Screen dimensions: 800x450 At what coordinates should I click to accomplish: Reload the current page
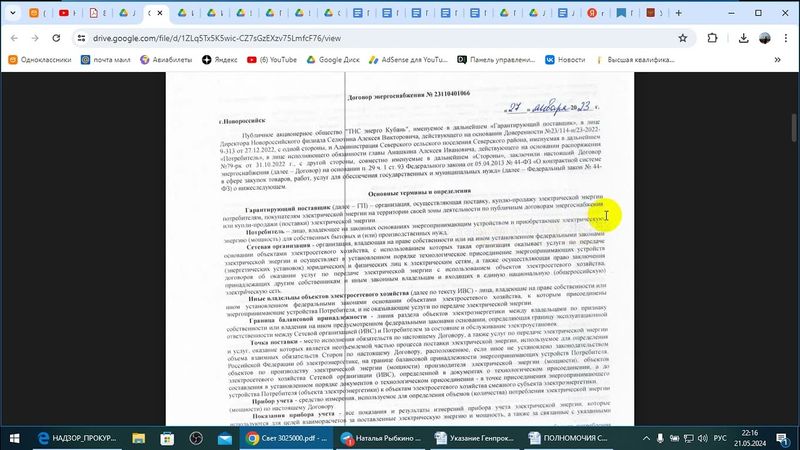(x=56, y=38)
